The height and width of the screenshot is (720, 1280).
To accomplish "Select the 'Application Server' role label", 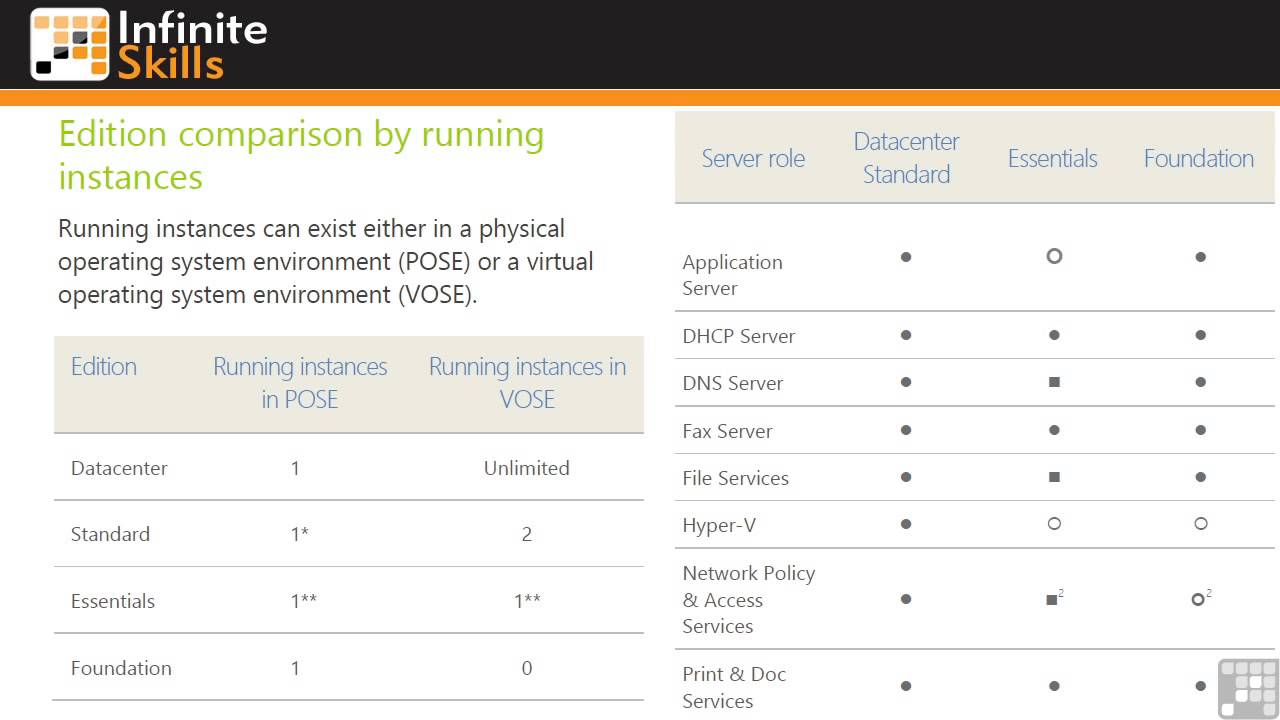I will [x=732, y=275].
